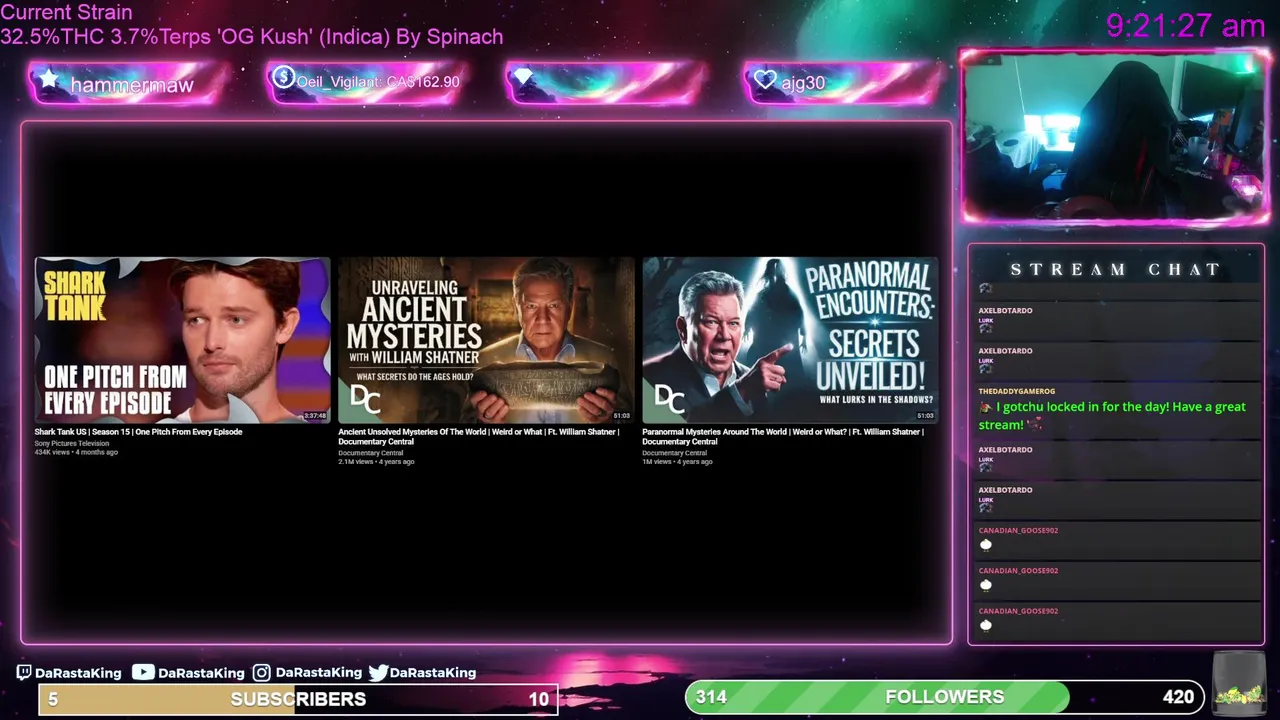Click the DaRastaKing handle beside the Twitch icon

[78, 673]
